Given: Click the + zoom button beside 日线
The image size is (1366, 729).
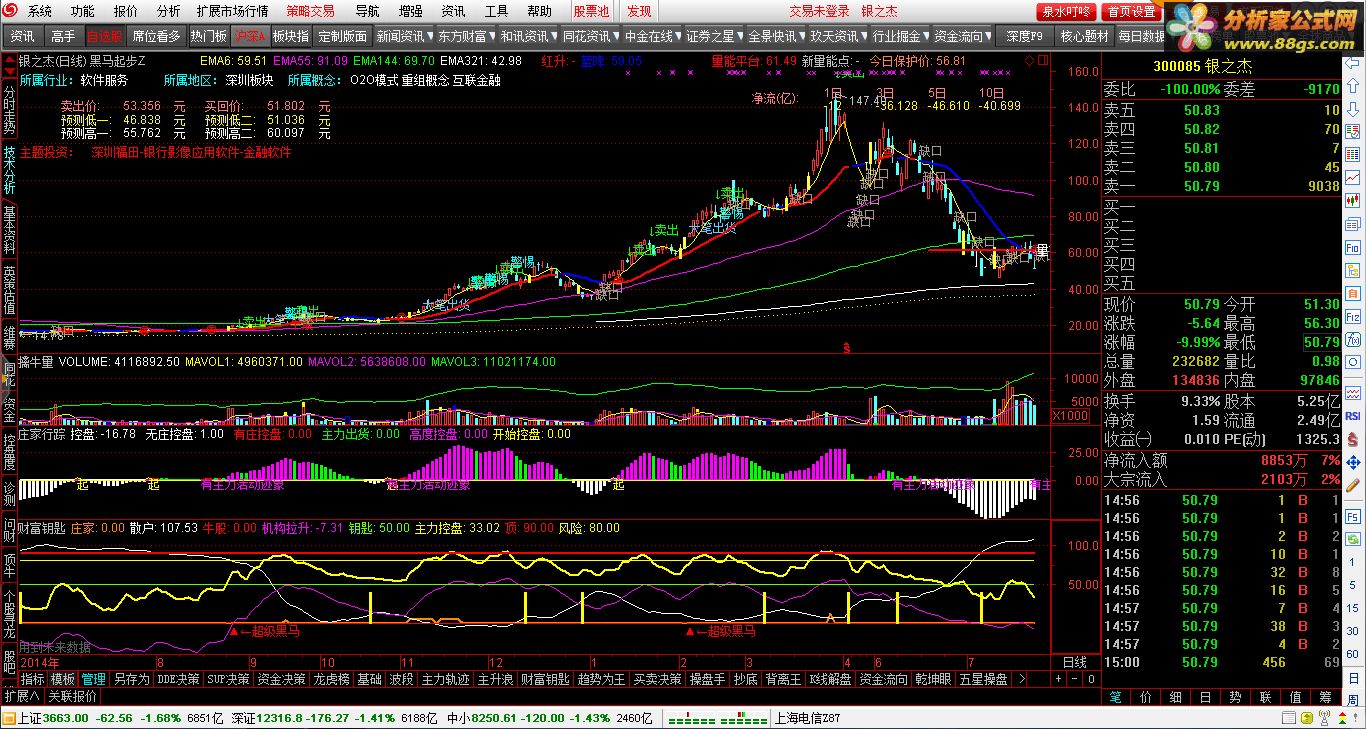Looking at the screenshot, I should (x=1060, y=679).
